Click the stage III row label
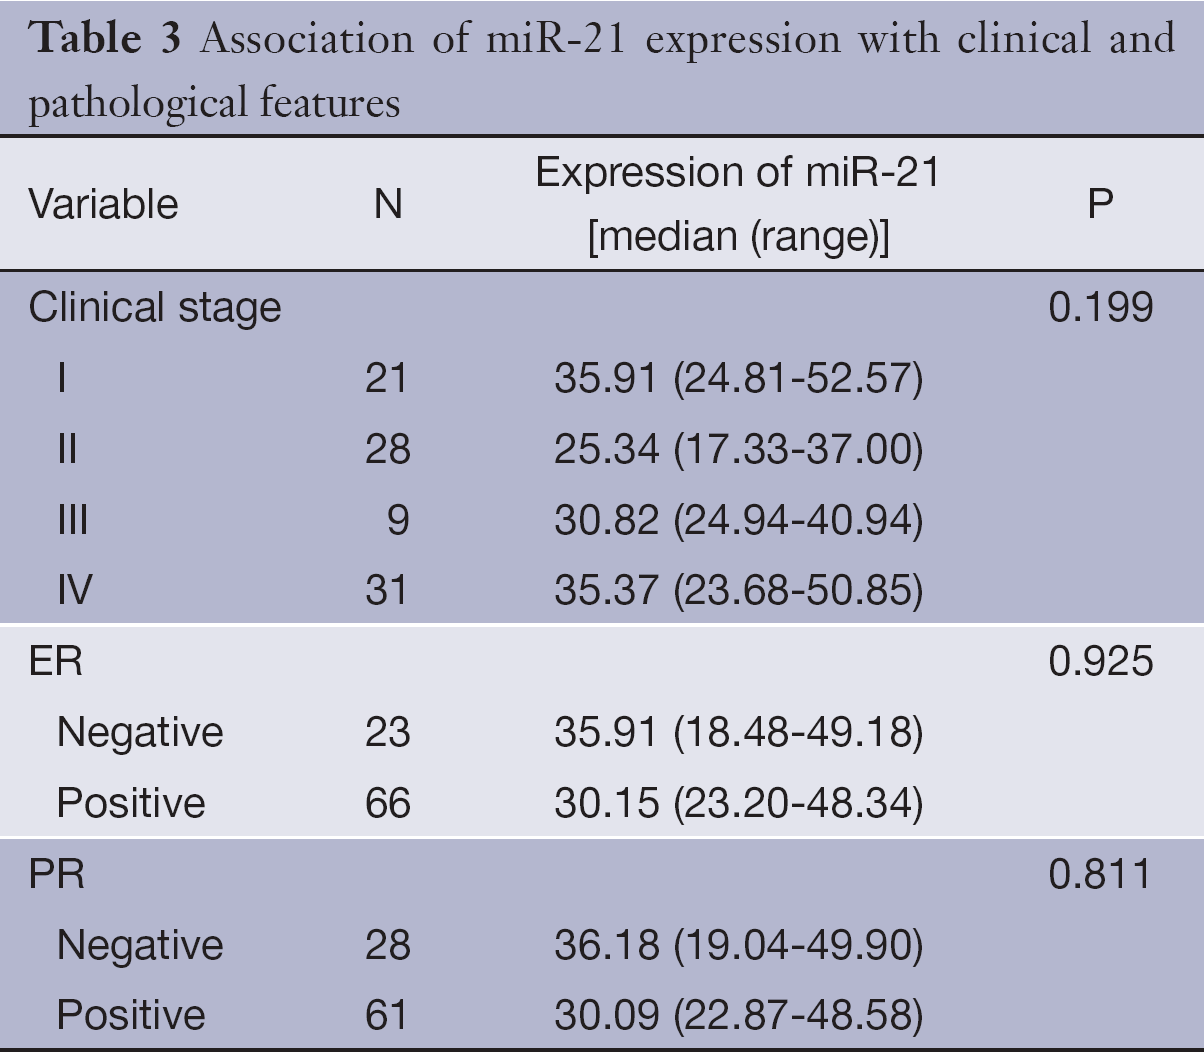Screen dimensions: 1204x1054 [x=72, y=520]
